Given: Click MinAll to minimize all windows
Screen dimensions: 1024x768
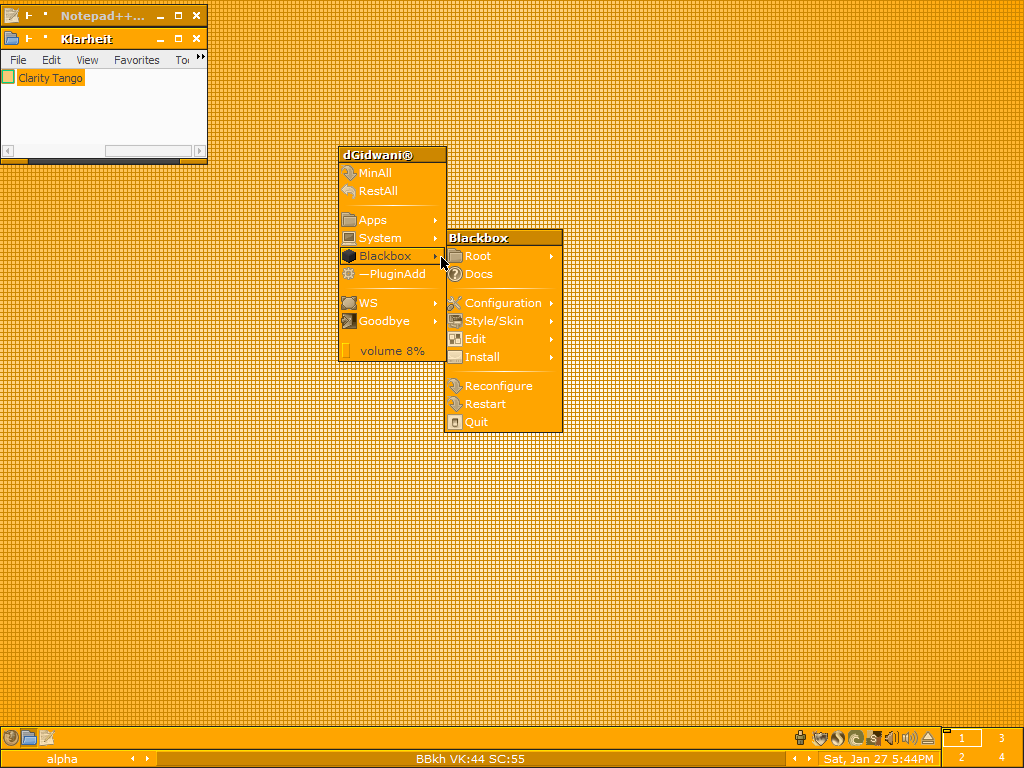Looking at the screenshot, I should click(x=392, y=173).
